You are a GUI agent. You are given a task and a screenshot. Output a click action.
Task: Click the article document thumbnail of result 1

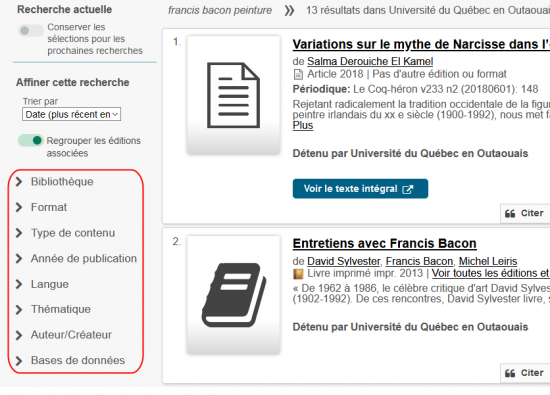click(234, 95)
